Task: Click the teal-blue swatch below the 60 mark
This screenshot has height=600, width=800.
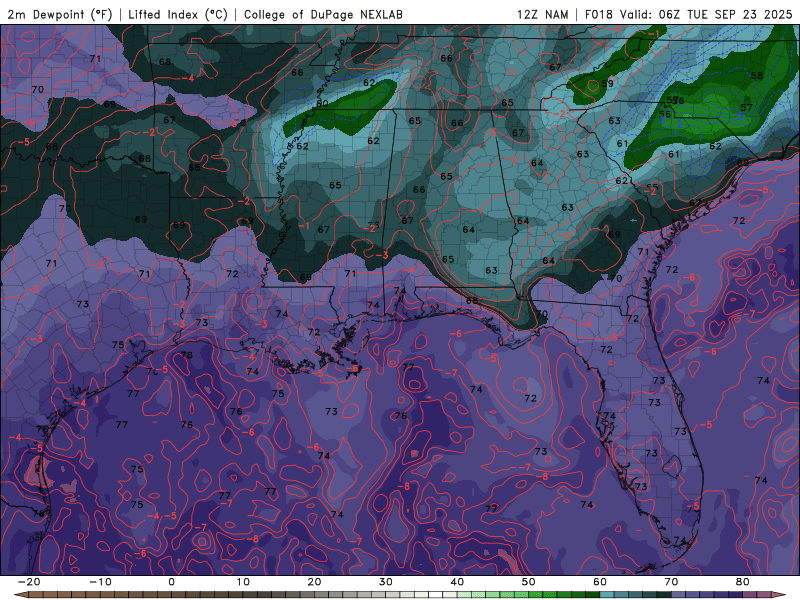Action: tap(607, 595)
